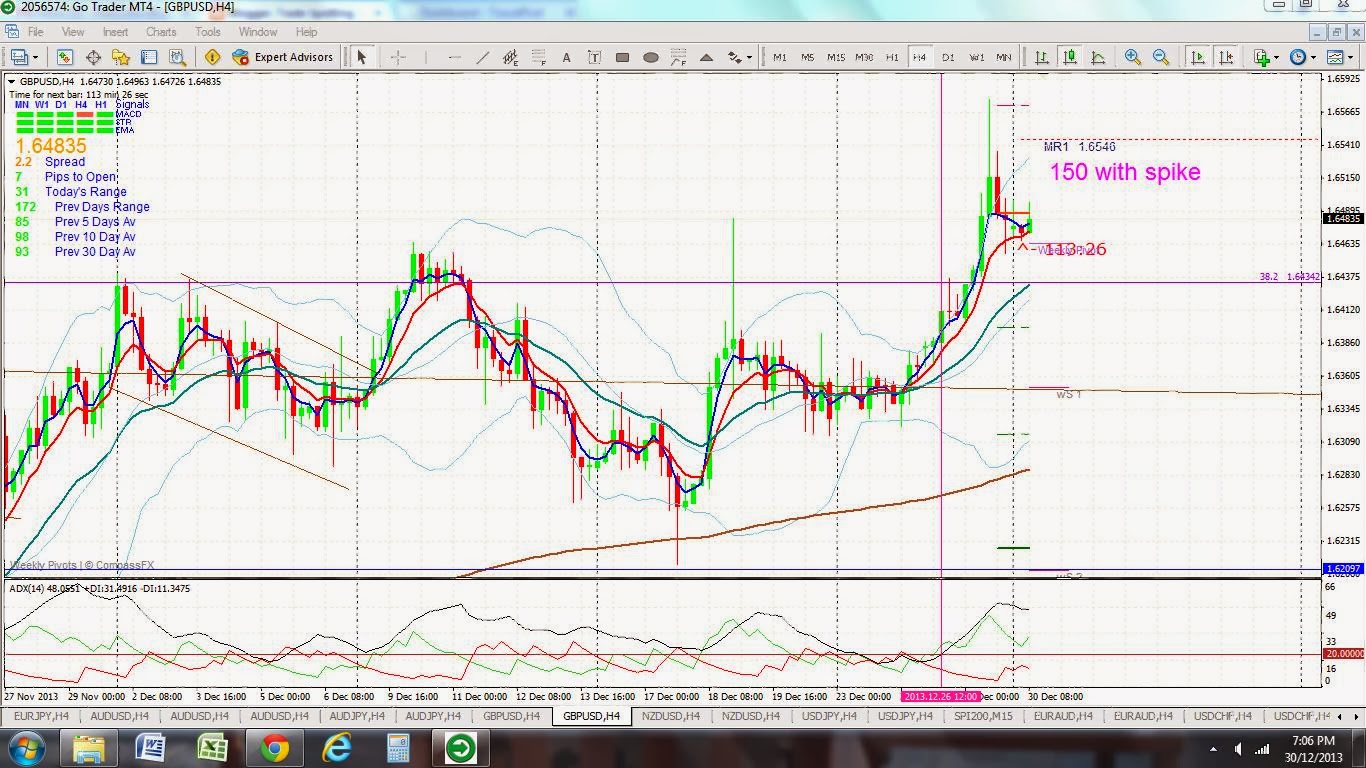Switch timeframe to M5

click(x=807, y=57)
